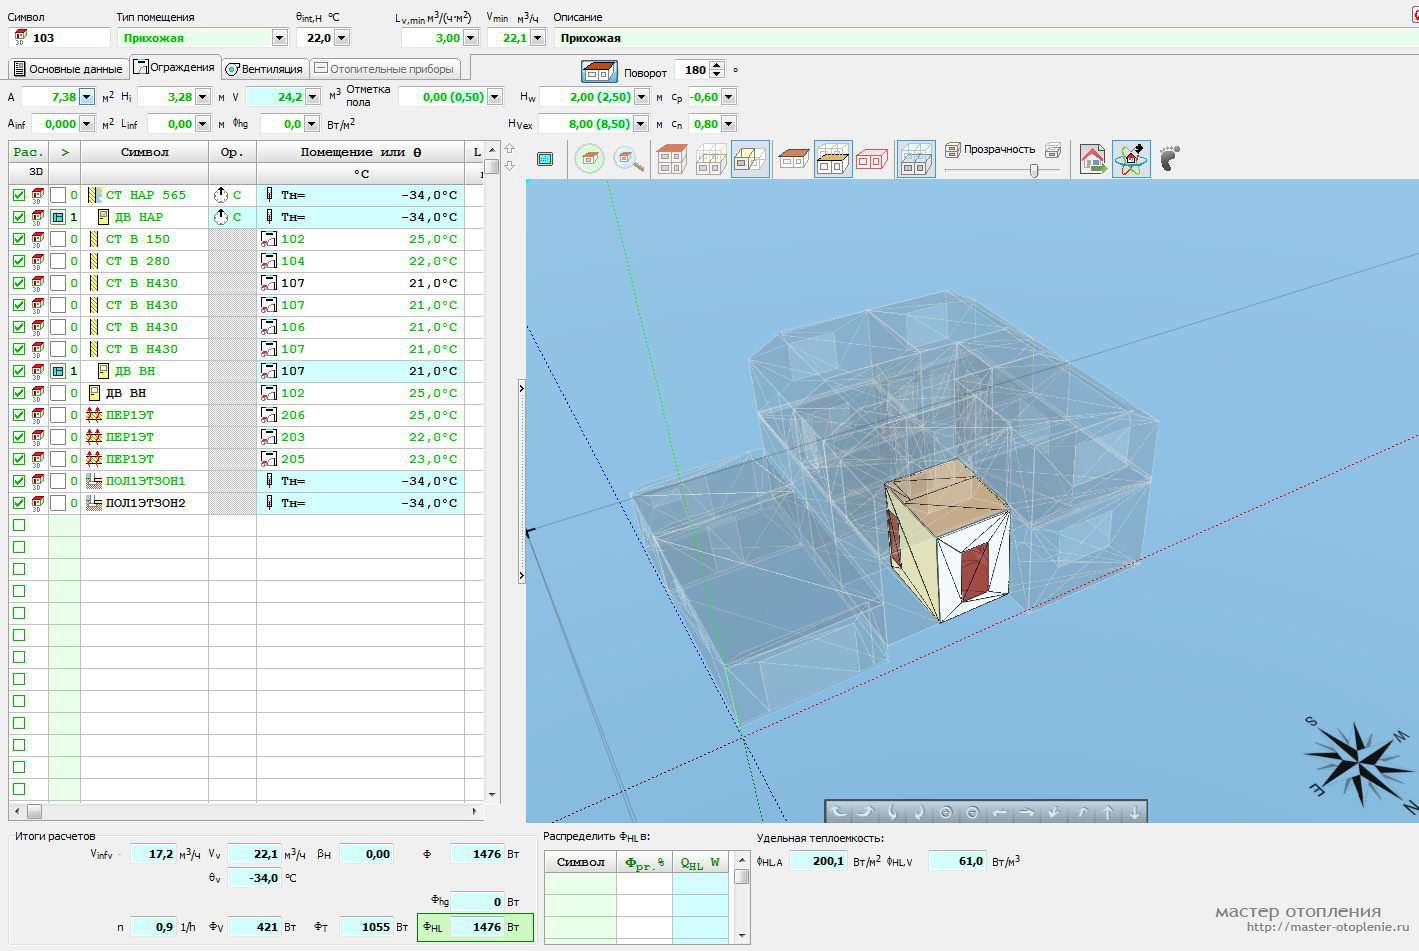The image size is (1419, 951).
Task: Show the whole building view (green circle house icon)
Action: [x=590, y=159]
